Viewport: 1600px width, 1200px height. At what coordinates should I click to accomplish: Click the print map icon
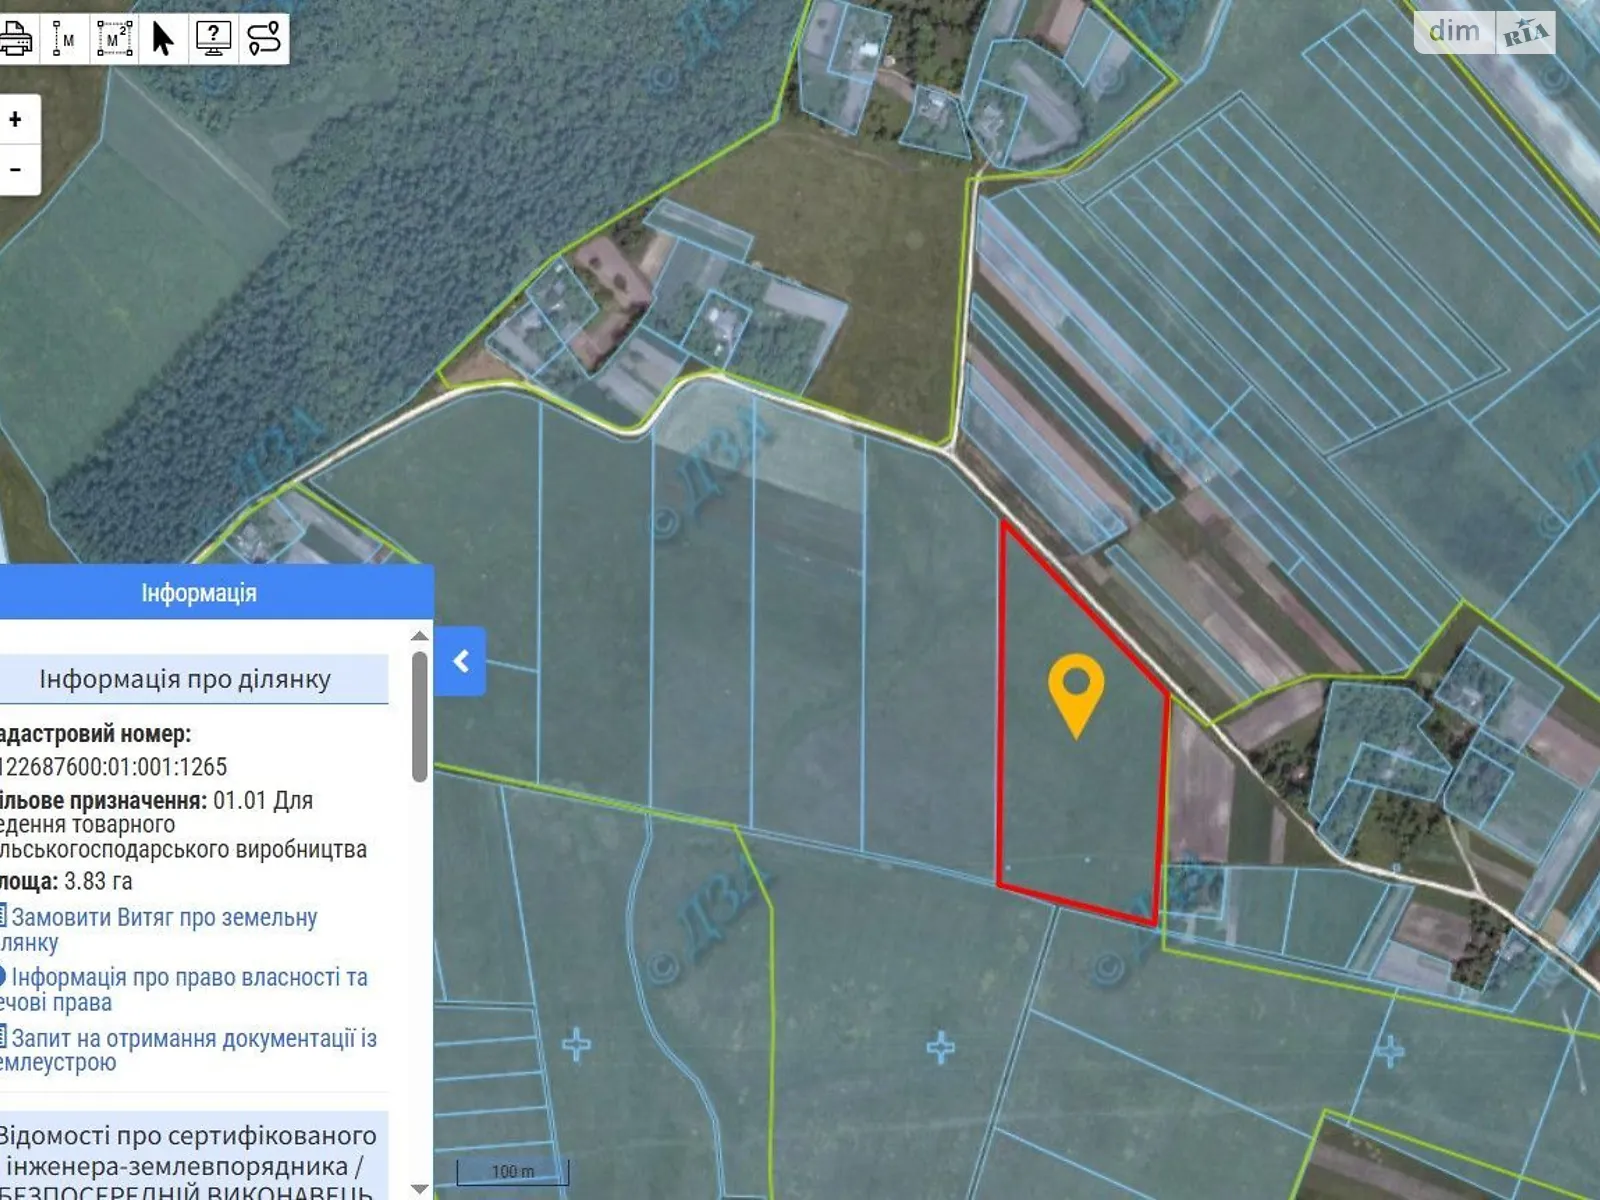(x=16, y=39)
